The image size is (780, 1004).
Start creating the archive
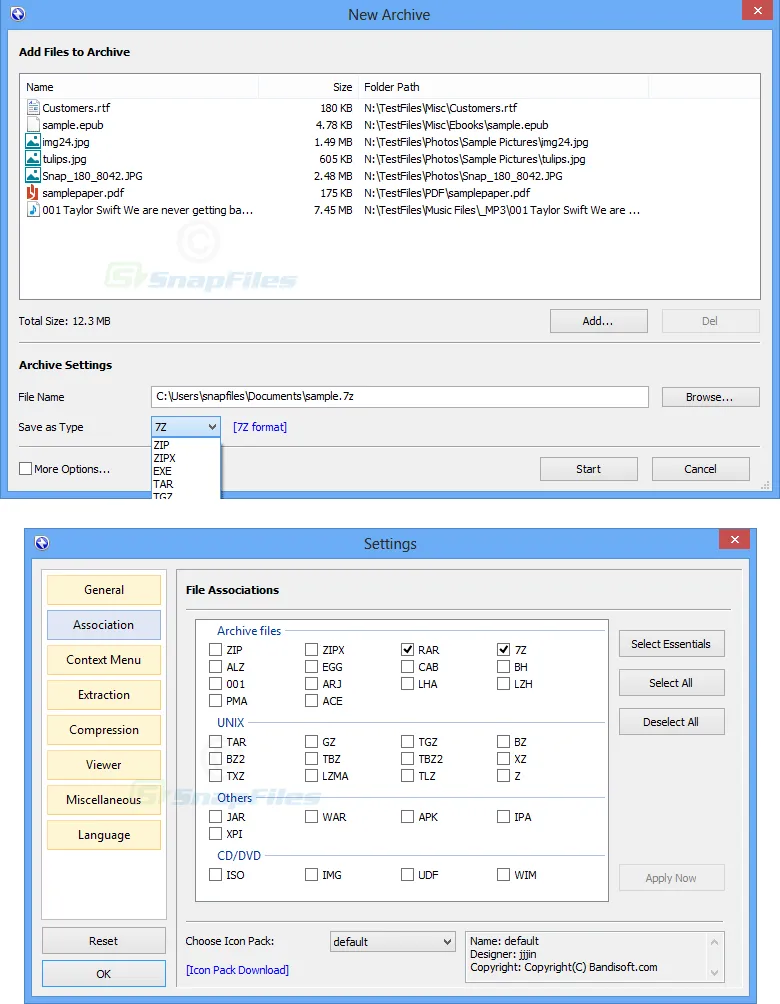589,469
